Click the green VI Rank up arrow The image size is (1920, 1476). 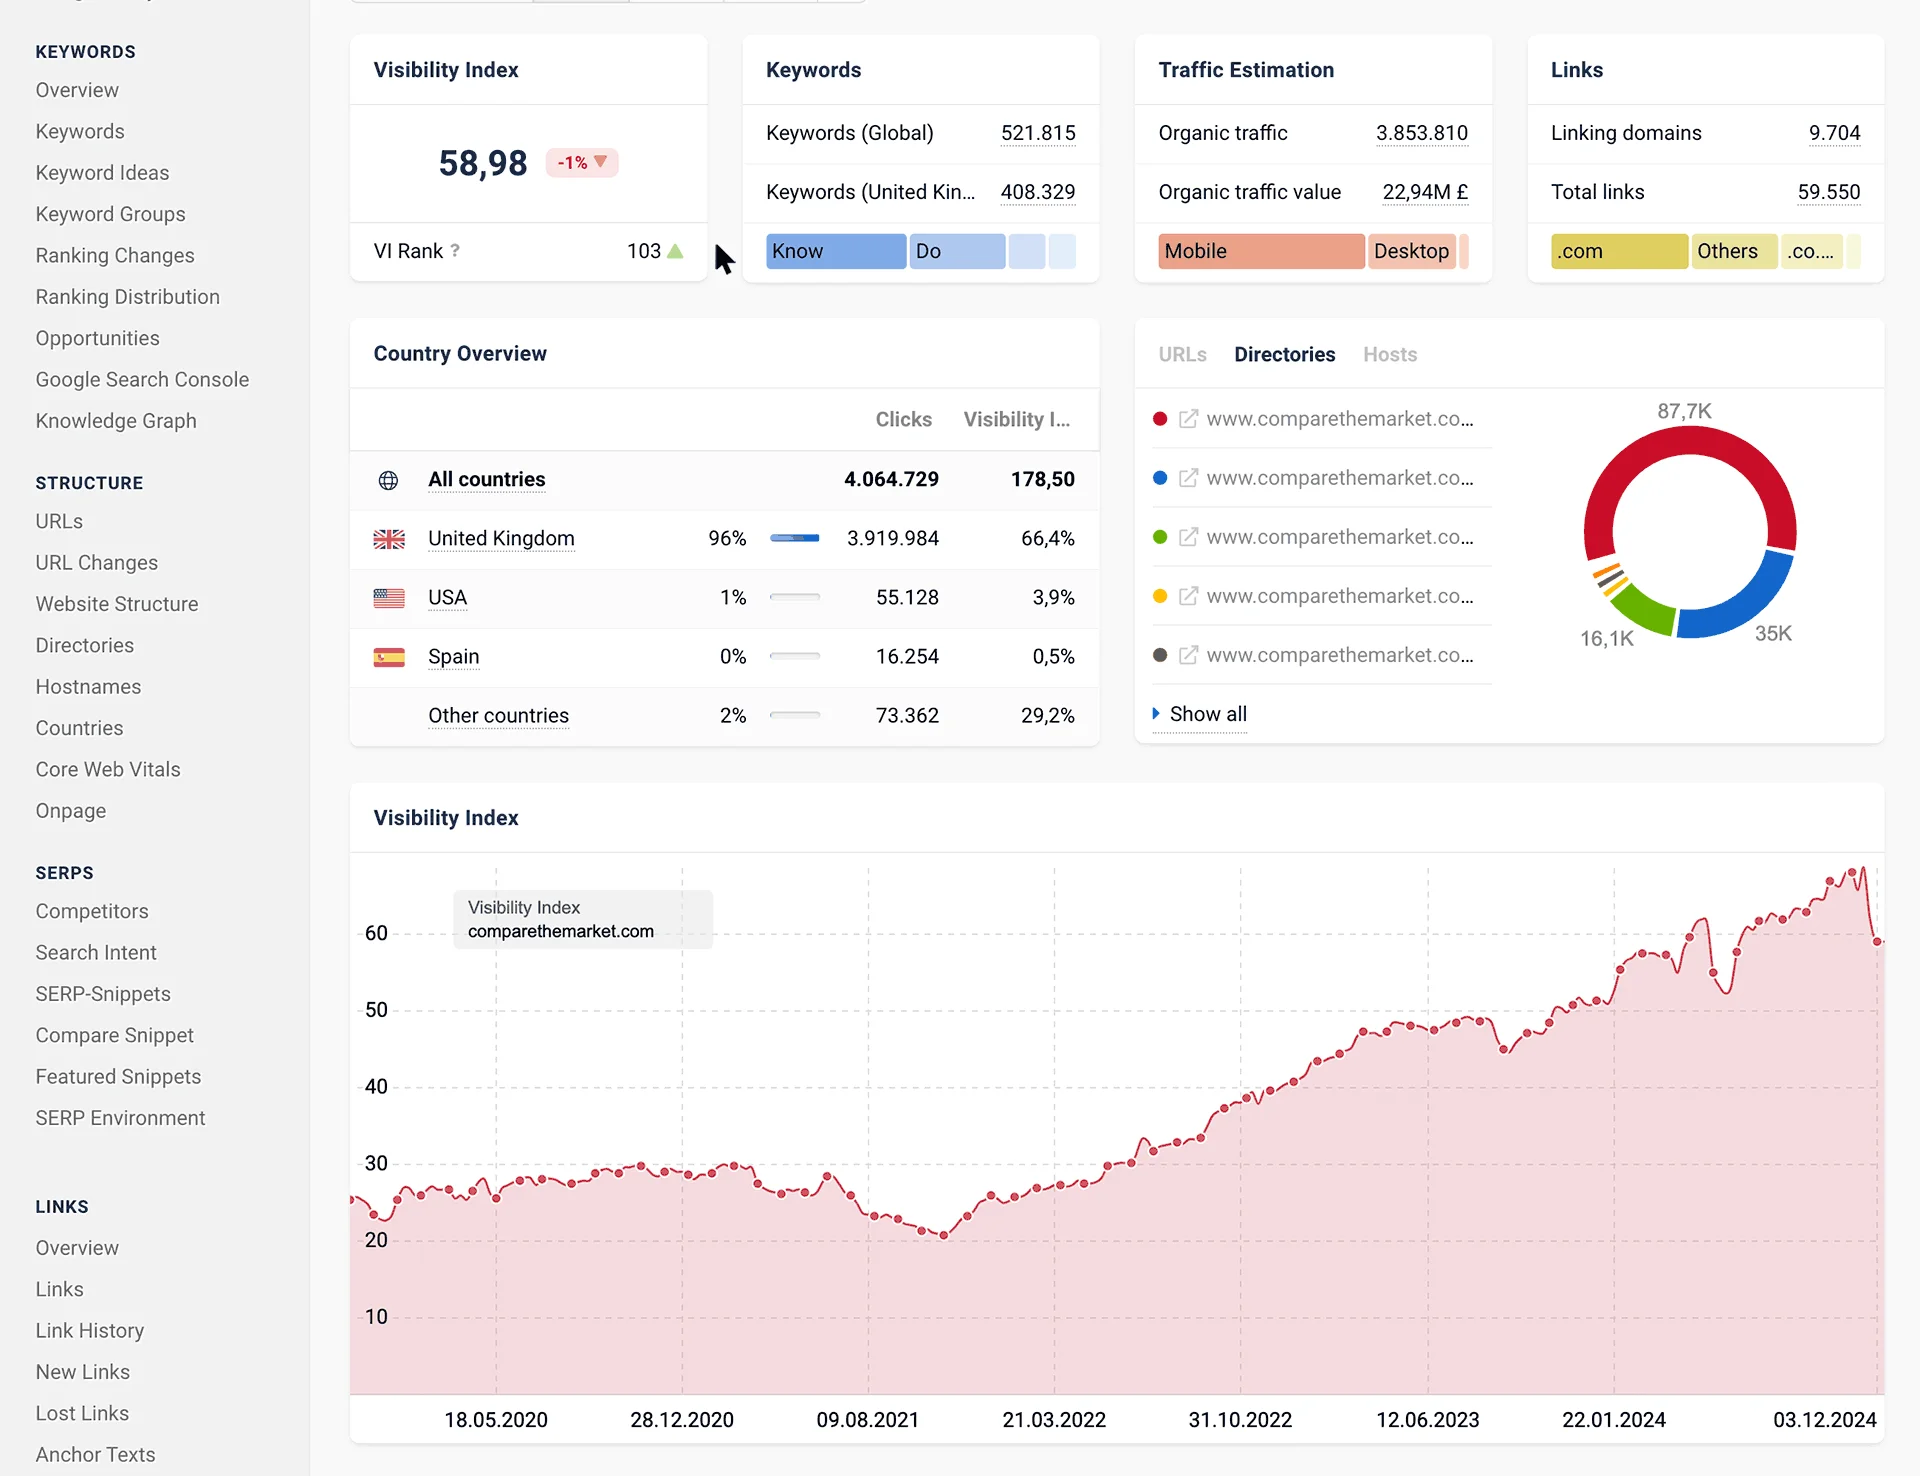point(675,251)
